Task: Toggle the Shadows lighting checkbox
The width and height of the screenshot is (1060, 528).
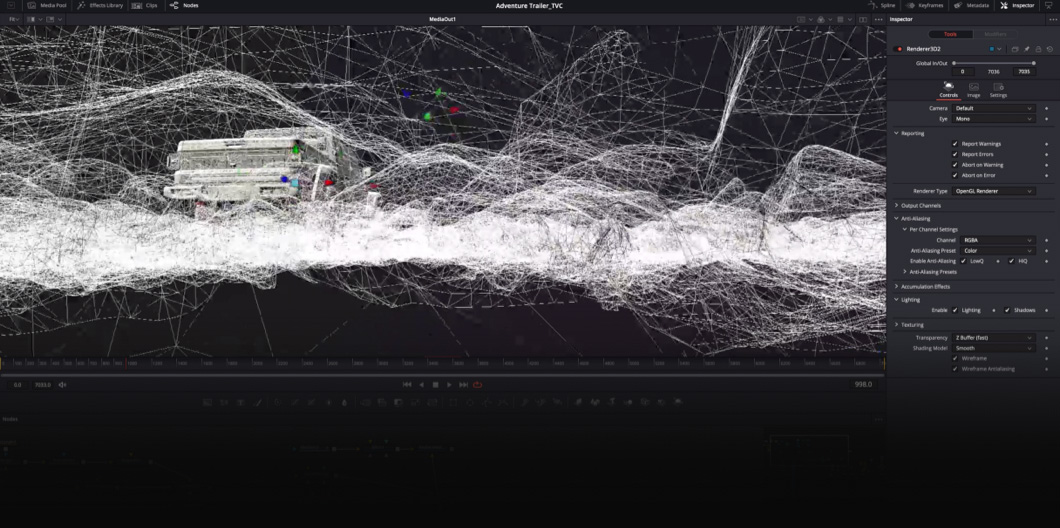Action: tap(1007, 310)
